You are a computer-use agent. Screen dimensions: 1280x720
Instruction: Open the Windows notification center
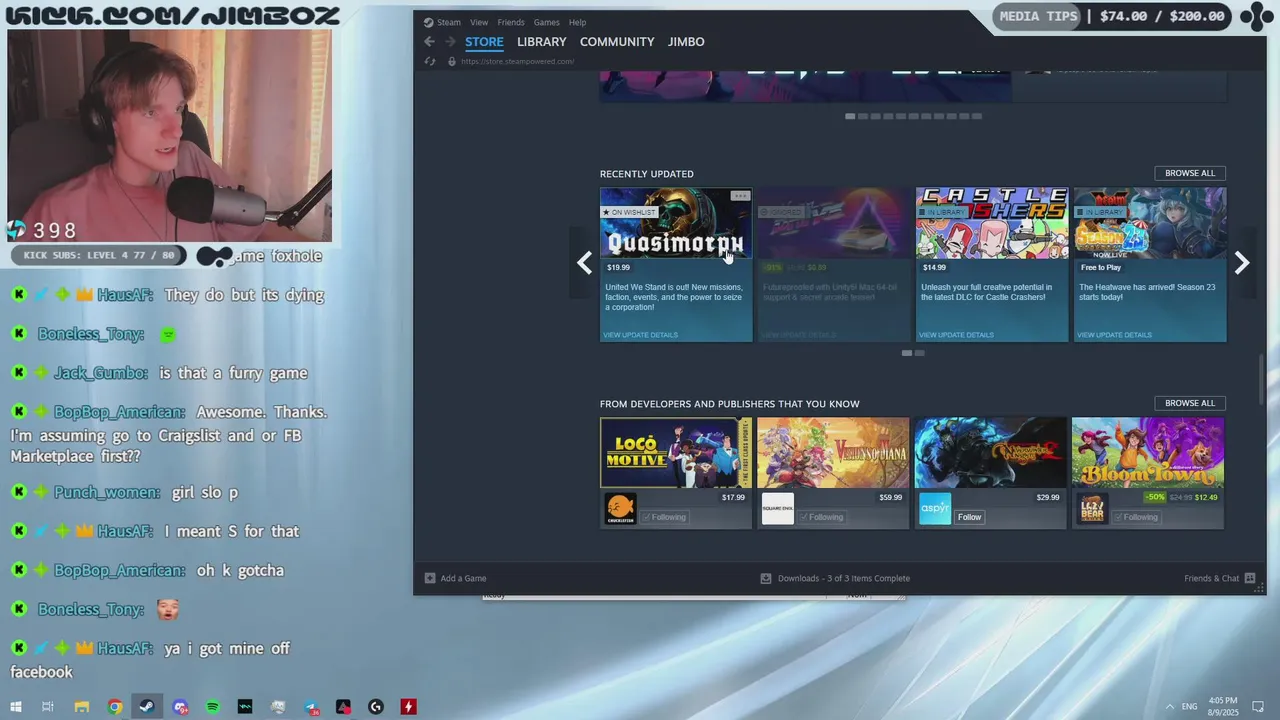[x=1260, y=707]
